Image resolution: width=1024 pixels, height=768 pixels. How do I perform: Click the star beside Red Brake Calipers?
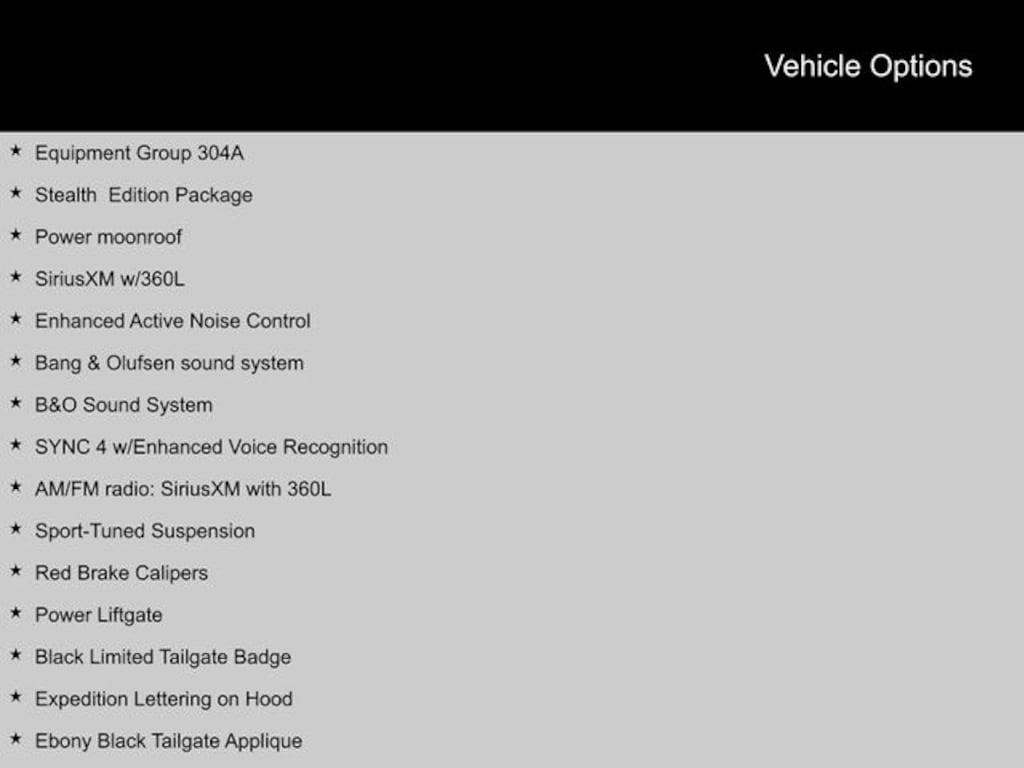[15, 572]
